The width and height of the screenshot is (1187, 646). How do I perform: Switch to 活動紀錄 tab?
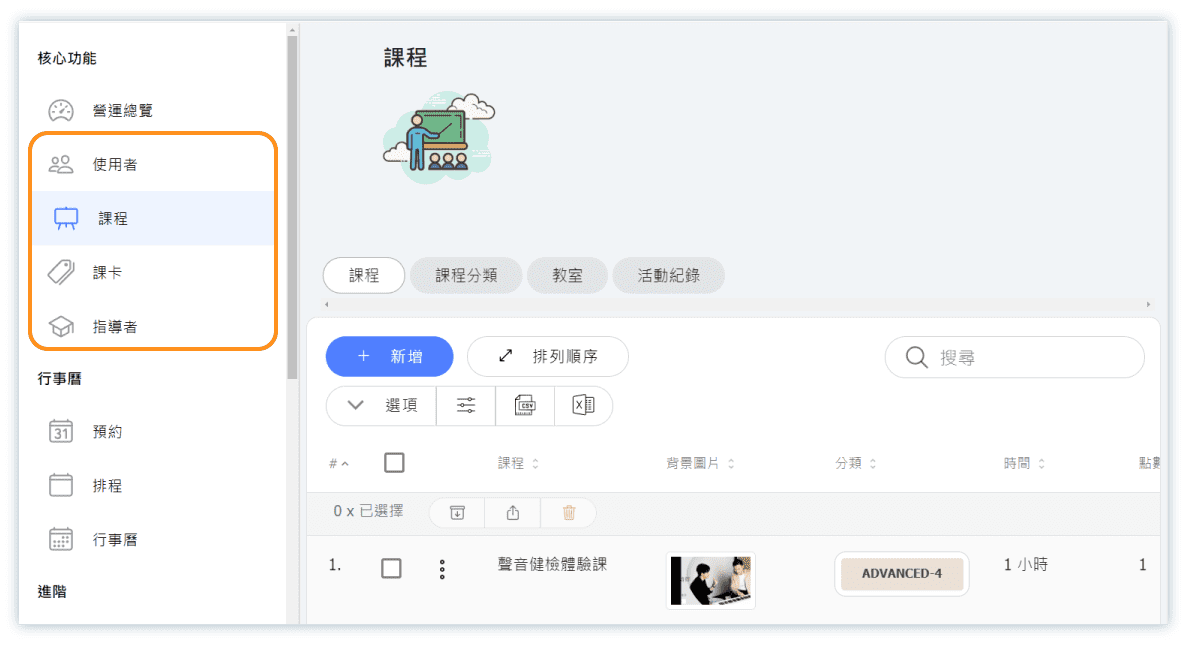[x=668, y=276]
